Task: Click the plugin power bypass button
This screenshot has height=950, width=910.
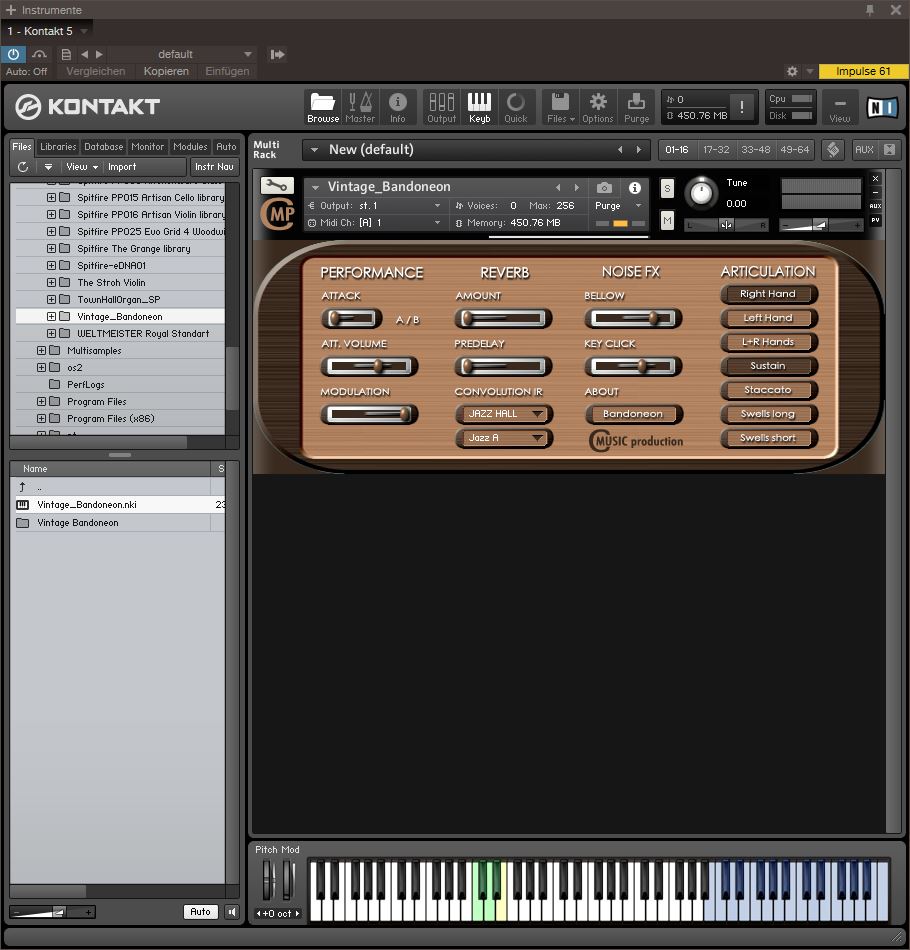Action: (13, 54)
